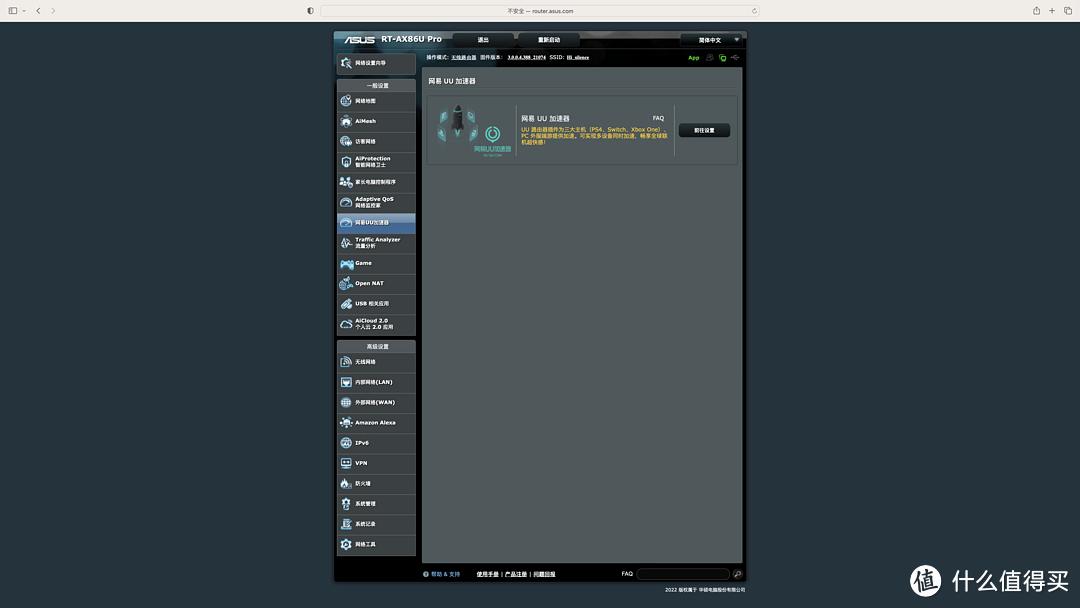
Task: Click the 退出 logout button
Action: click(484, 40)
